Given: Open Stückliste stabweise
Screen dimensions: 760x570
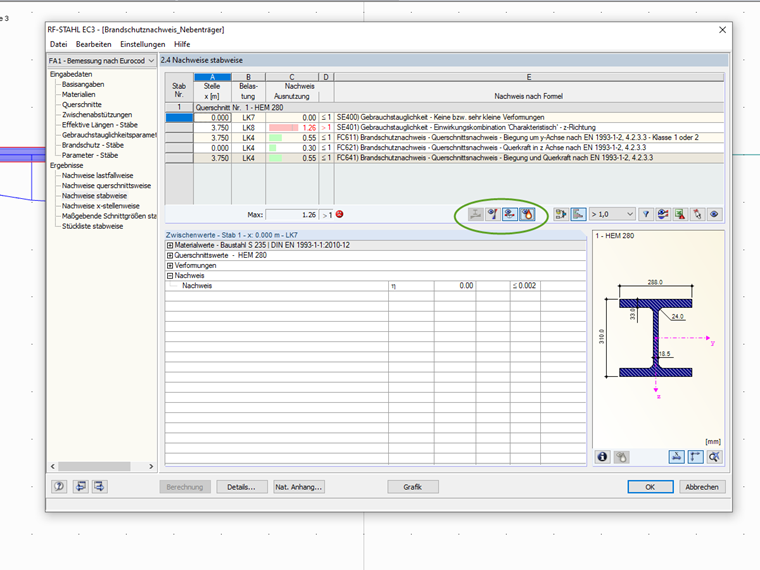Looking at the screenshot, I should tap(93, 227).
